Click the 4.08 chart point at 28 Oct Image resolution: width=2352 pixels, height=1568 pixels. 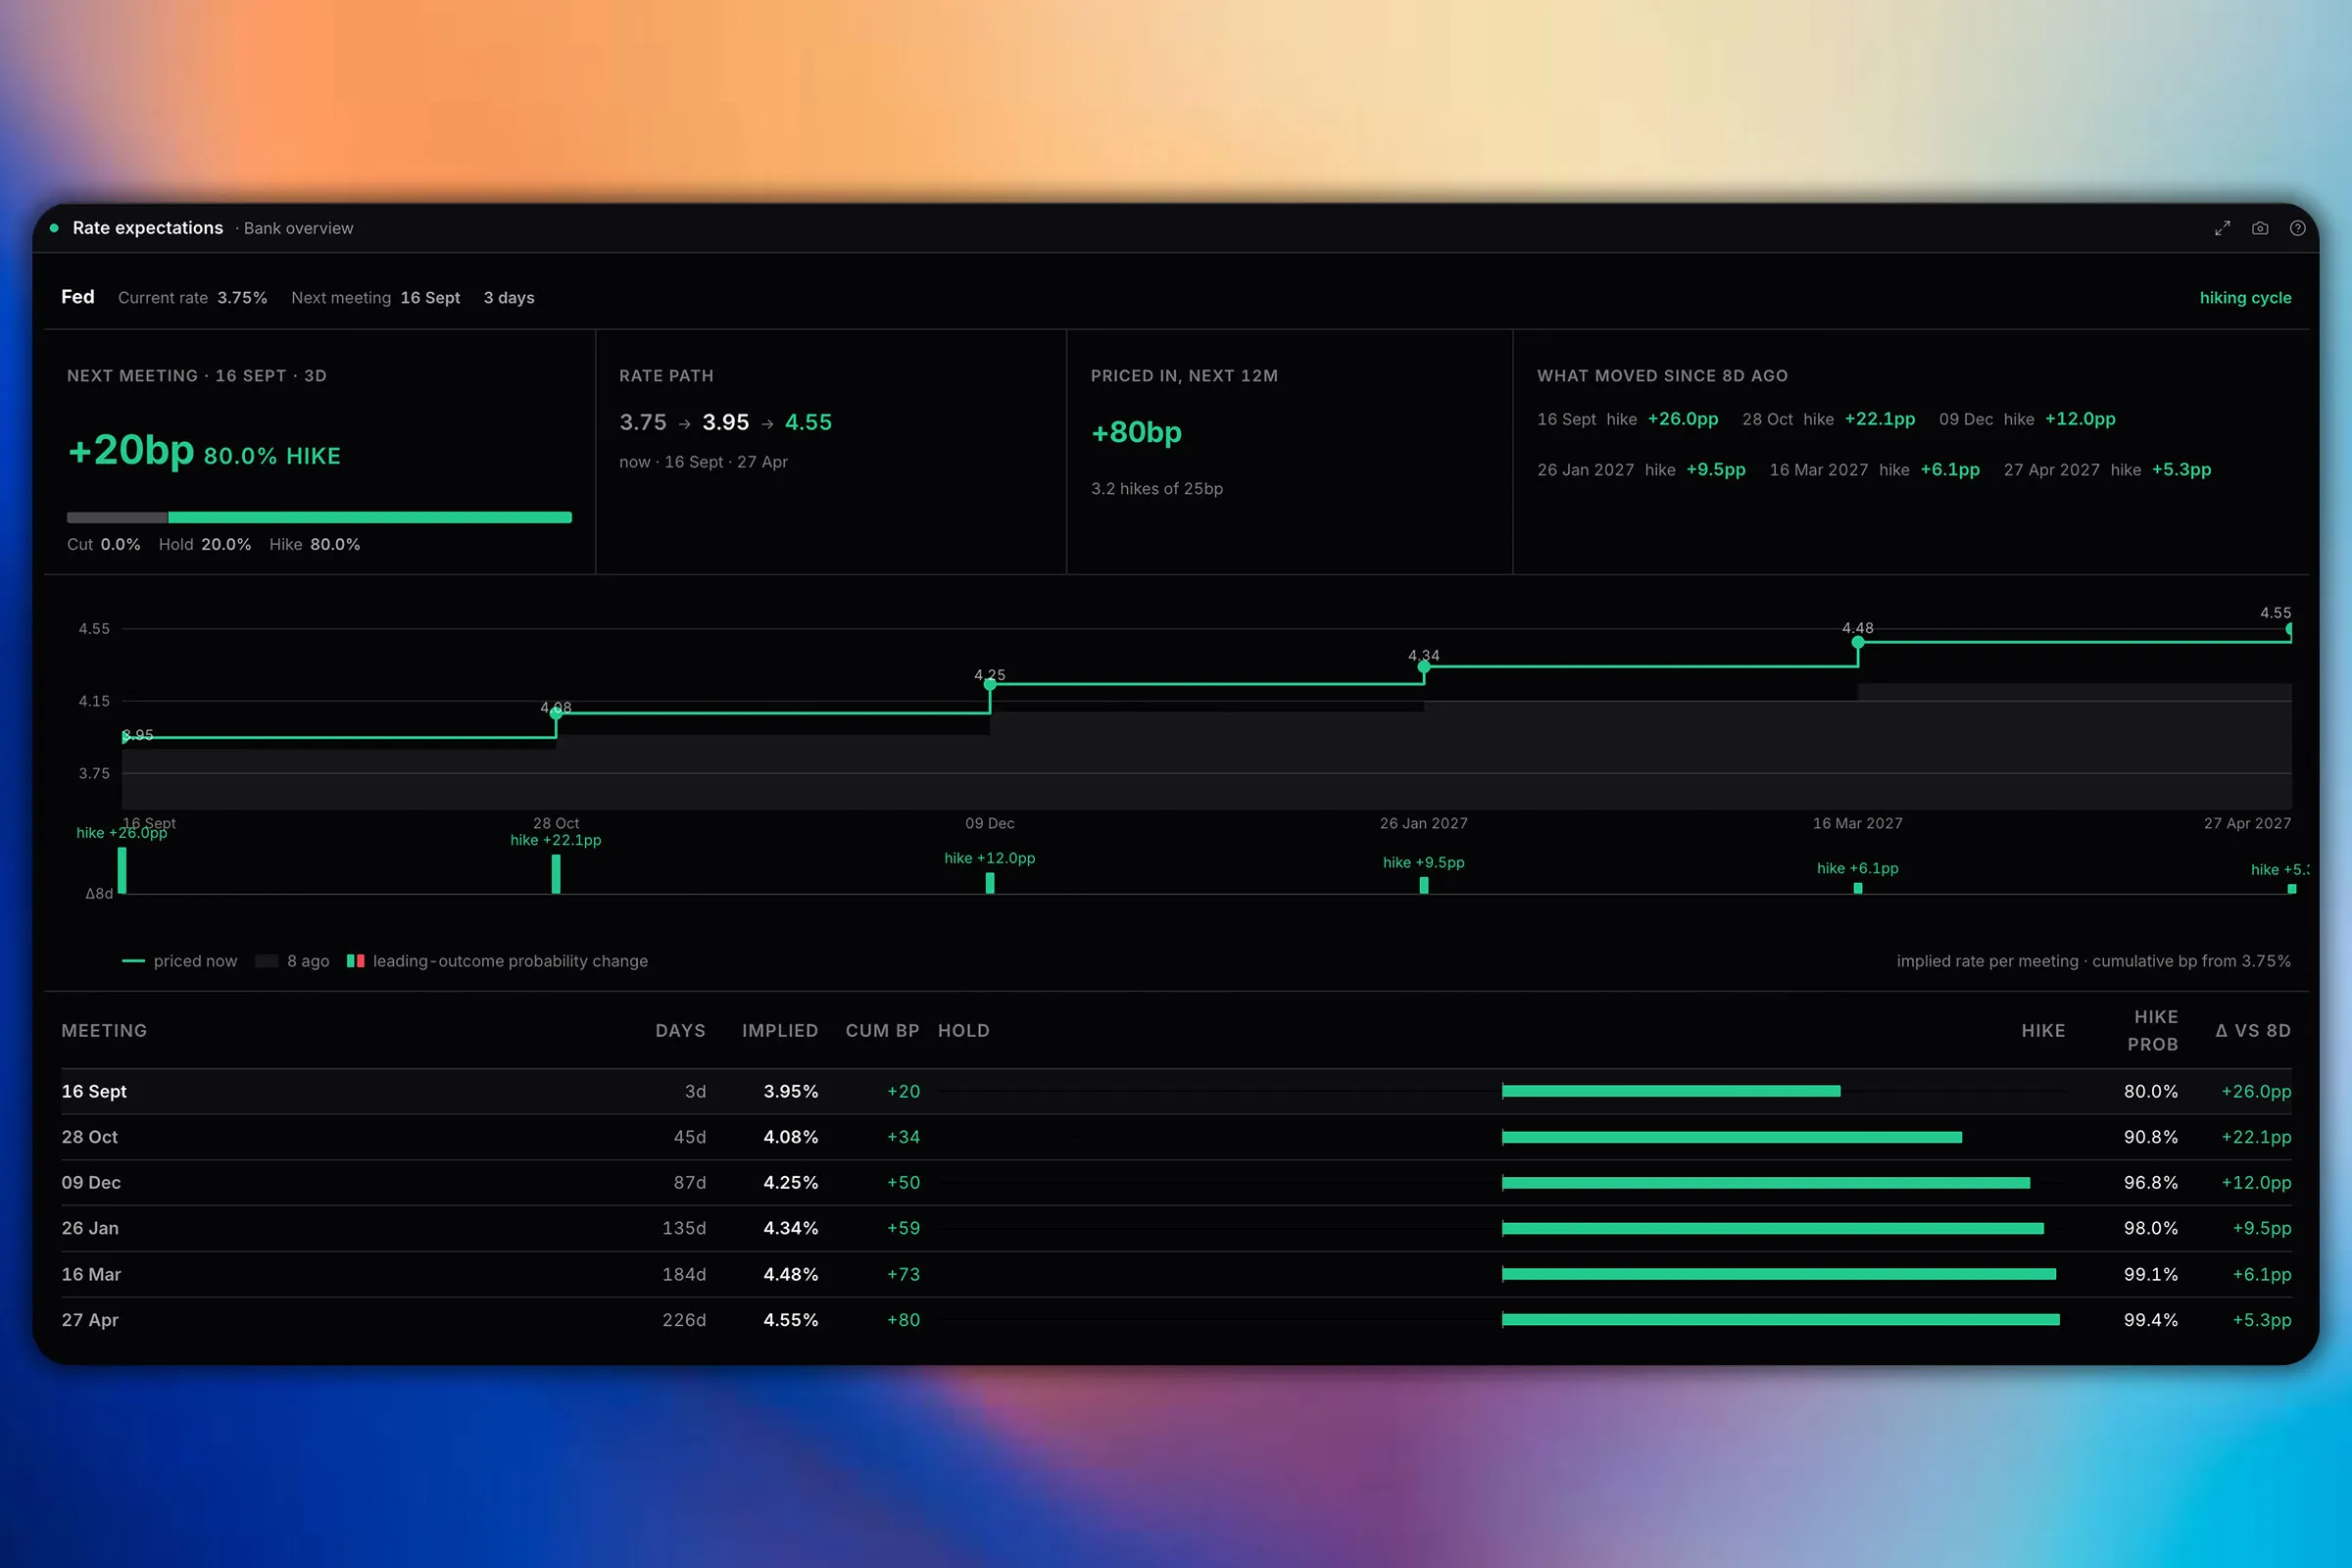pyautogui.click(x=556, y=713)
